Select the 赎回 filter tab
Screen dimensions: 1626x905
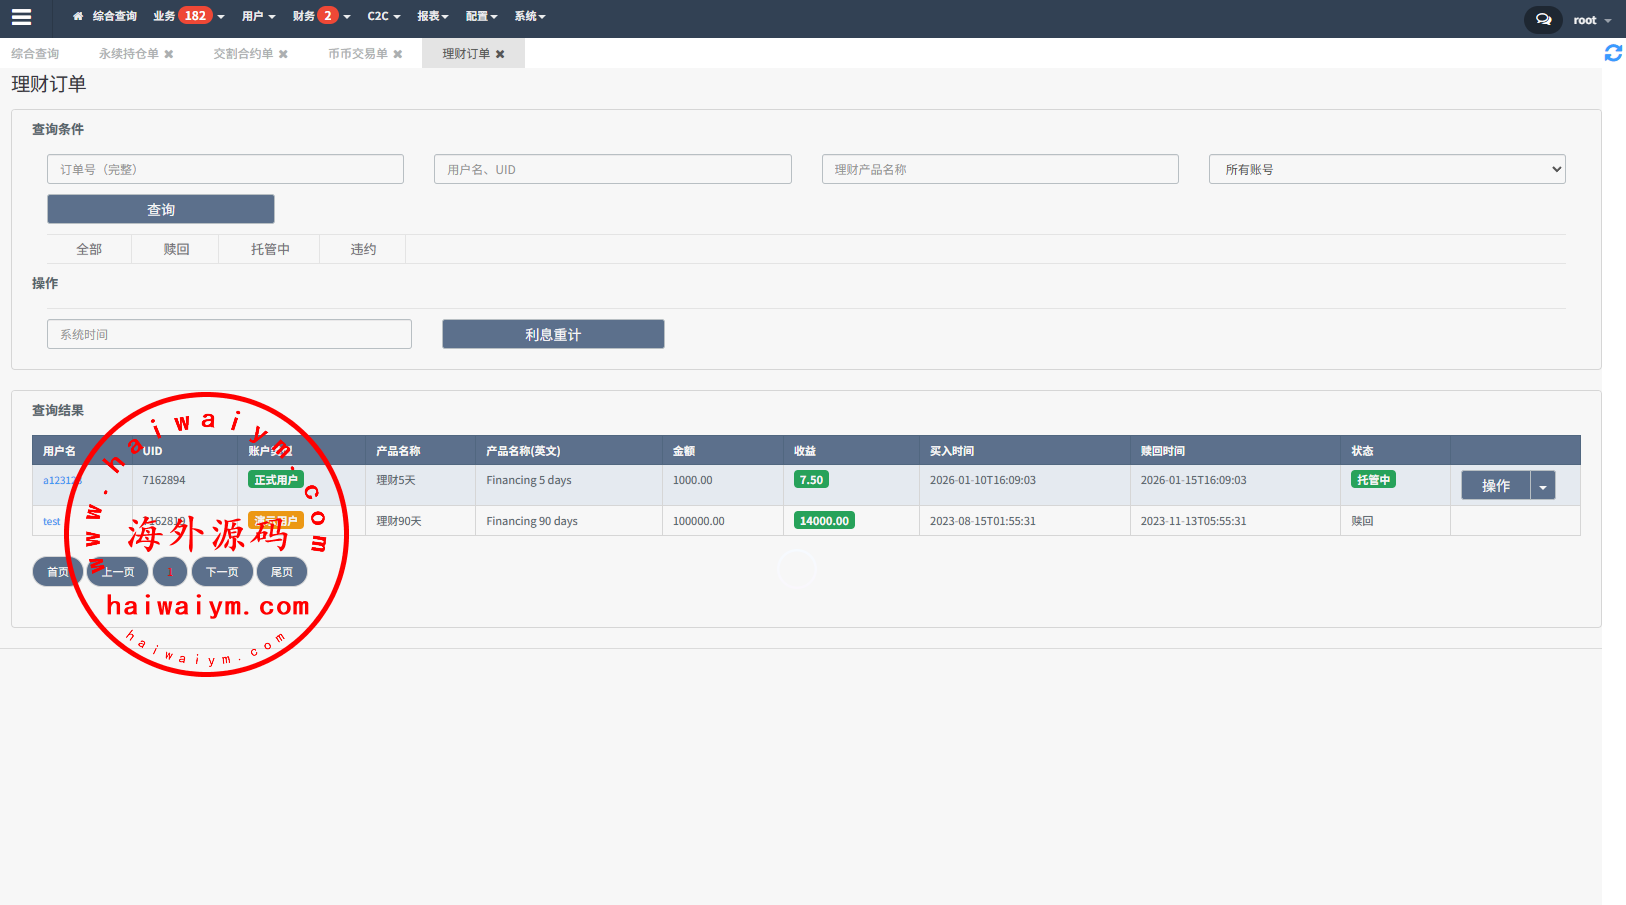coord(176,249)
